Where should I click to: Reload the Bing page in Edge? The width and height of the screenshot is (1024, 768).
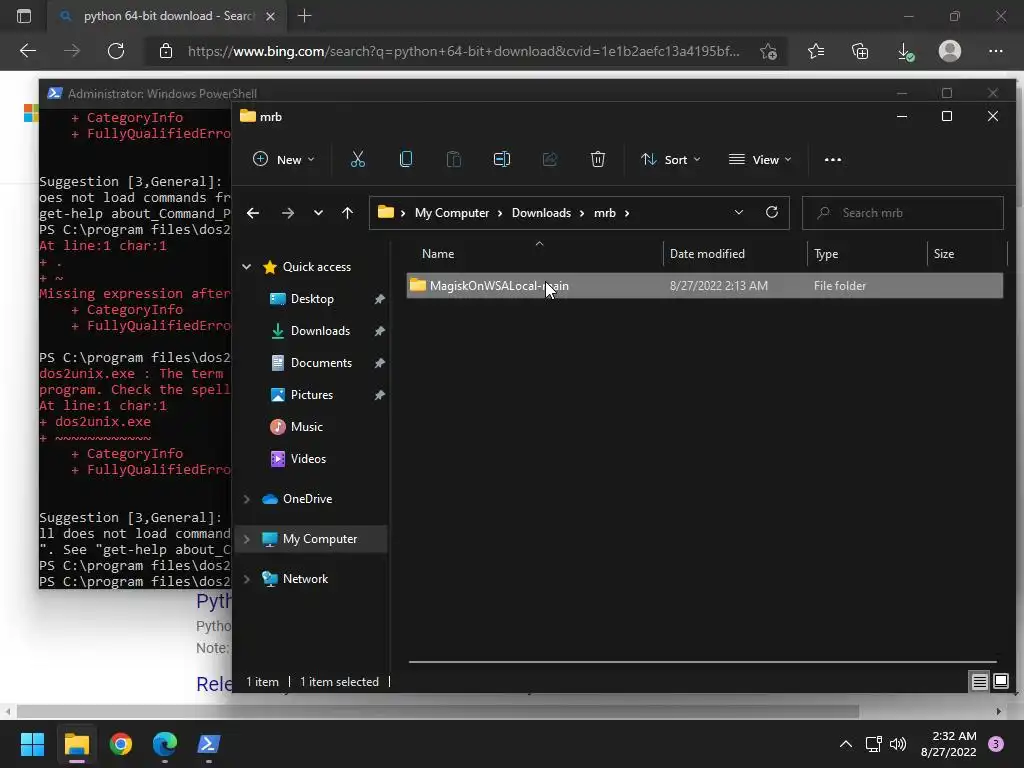[116, 51]
